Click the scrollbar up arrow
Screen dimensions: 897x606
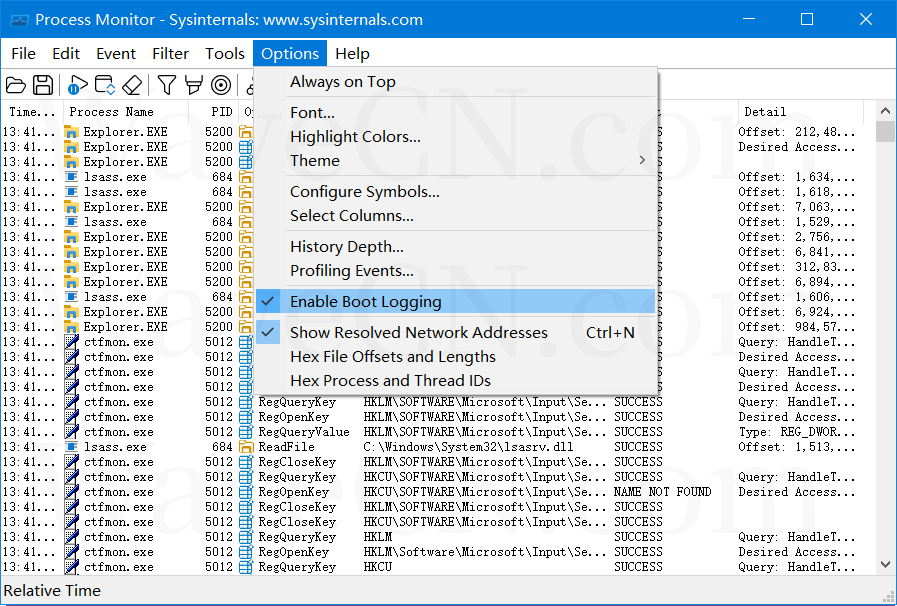pyautogui.click(x=886, y=111)
